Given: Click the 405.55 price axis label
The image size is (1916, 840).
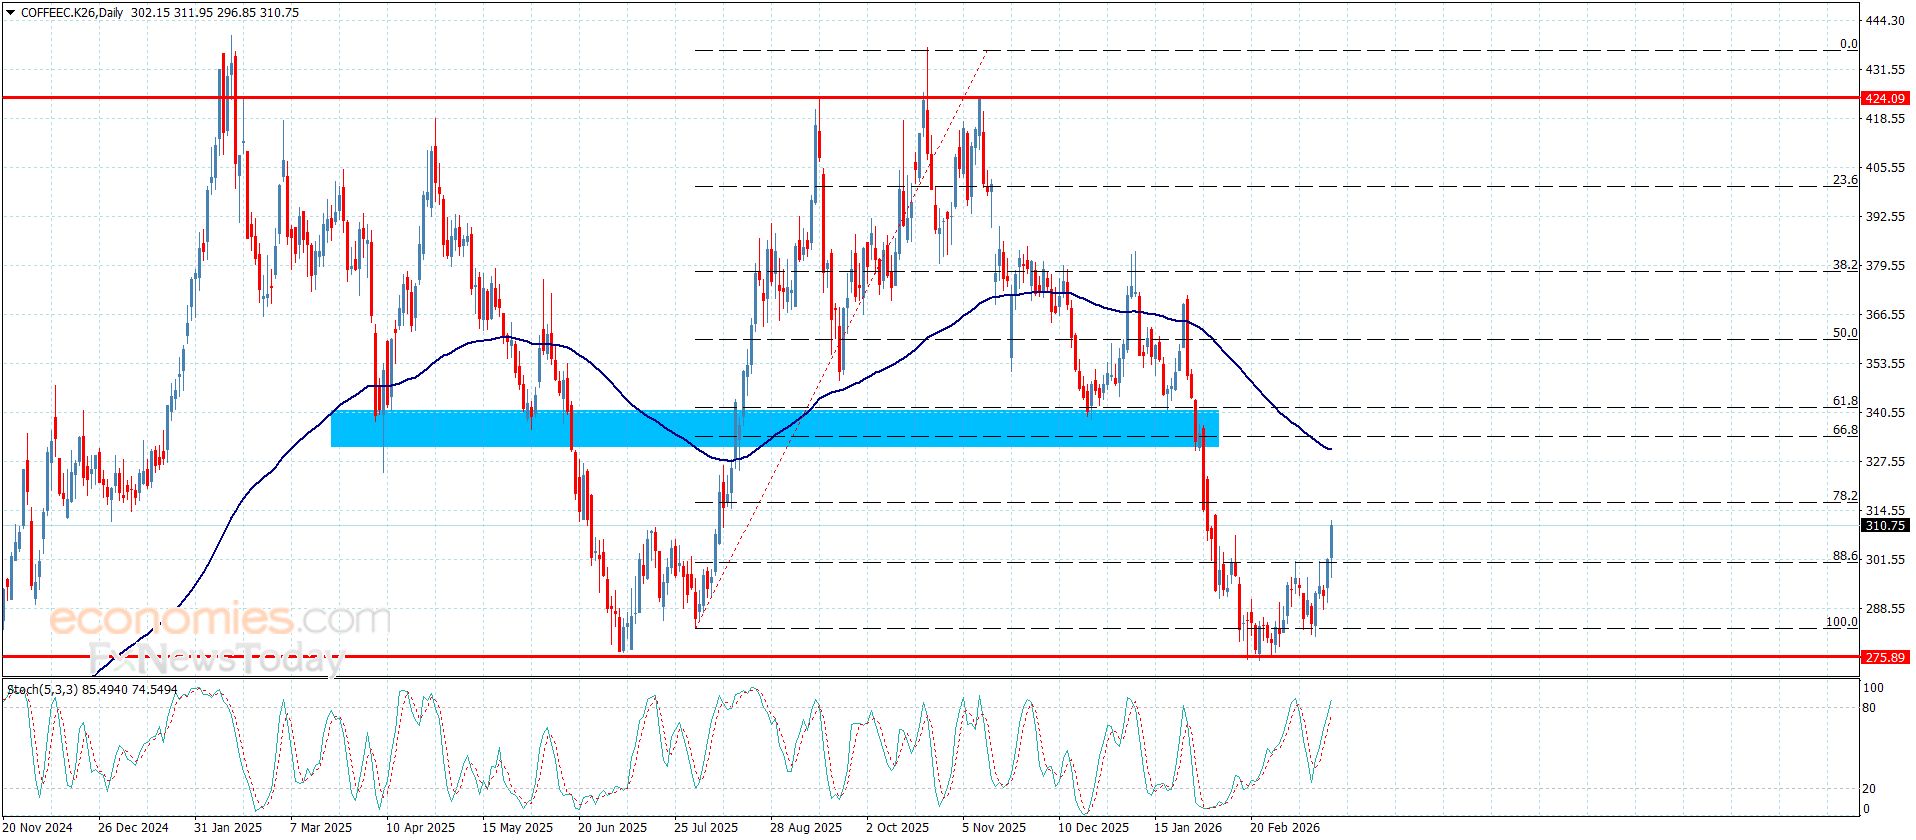Looking at the screenshot, I should [1884, 168].
